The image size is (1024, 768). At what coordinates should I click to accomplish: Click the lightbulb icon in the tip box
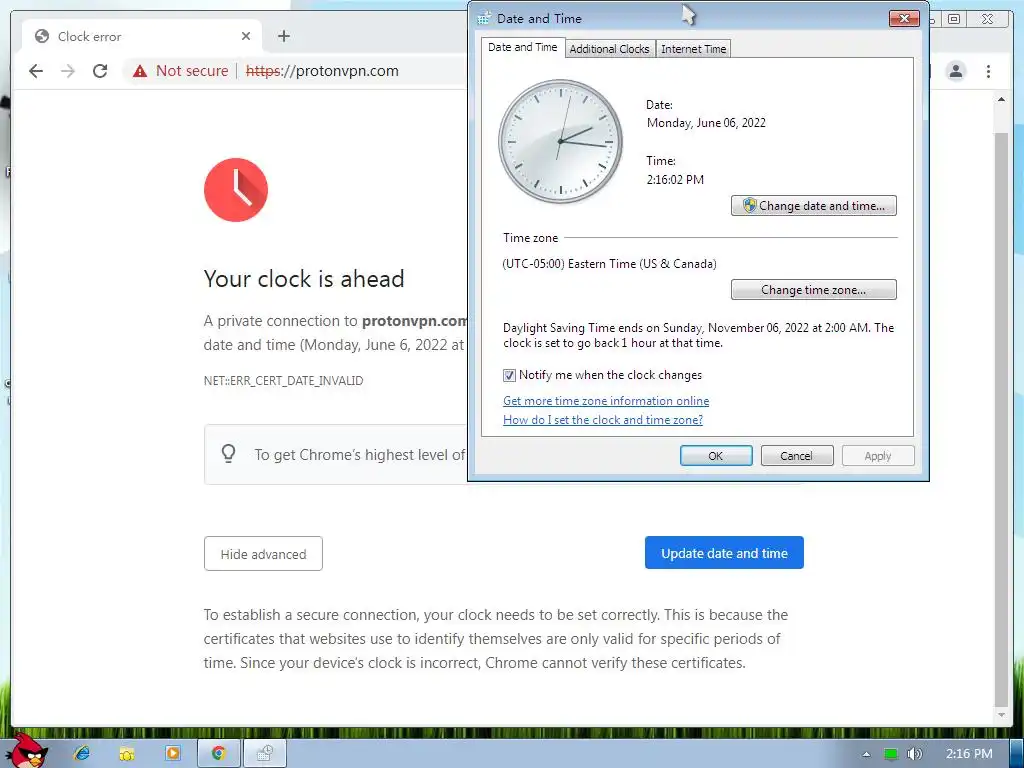tap(228, 453)
